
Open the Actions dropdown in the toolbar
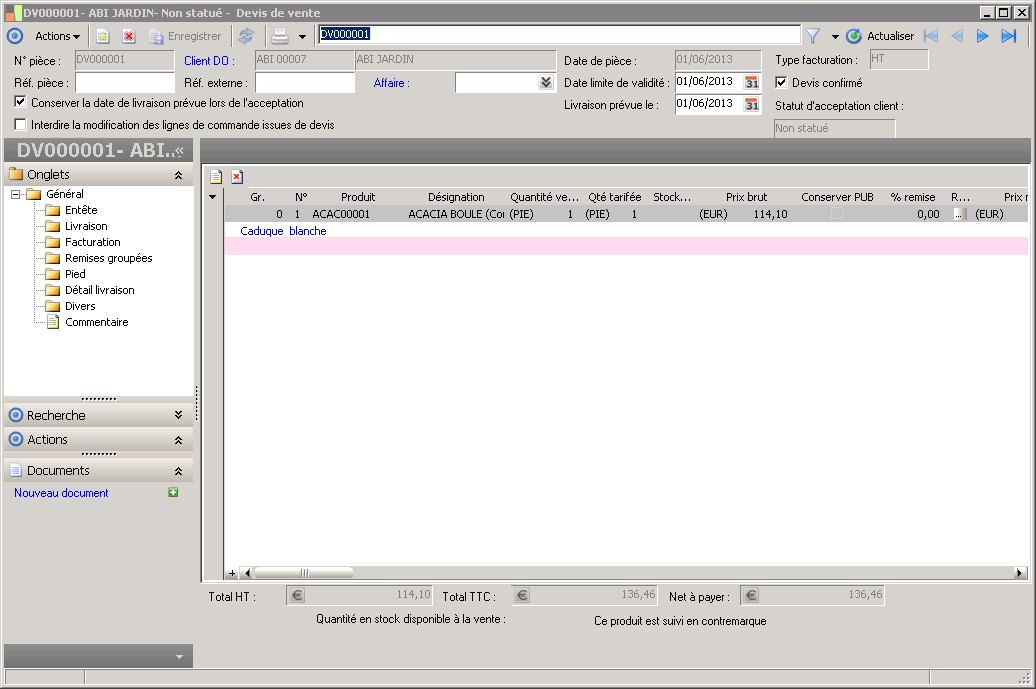56,36
